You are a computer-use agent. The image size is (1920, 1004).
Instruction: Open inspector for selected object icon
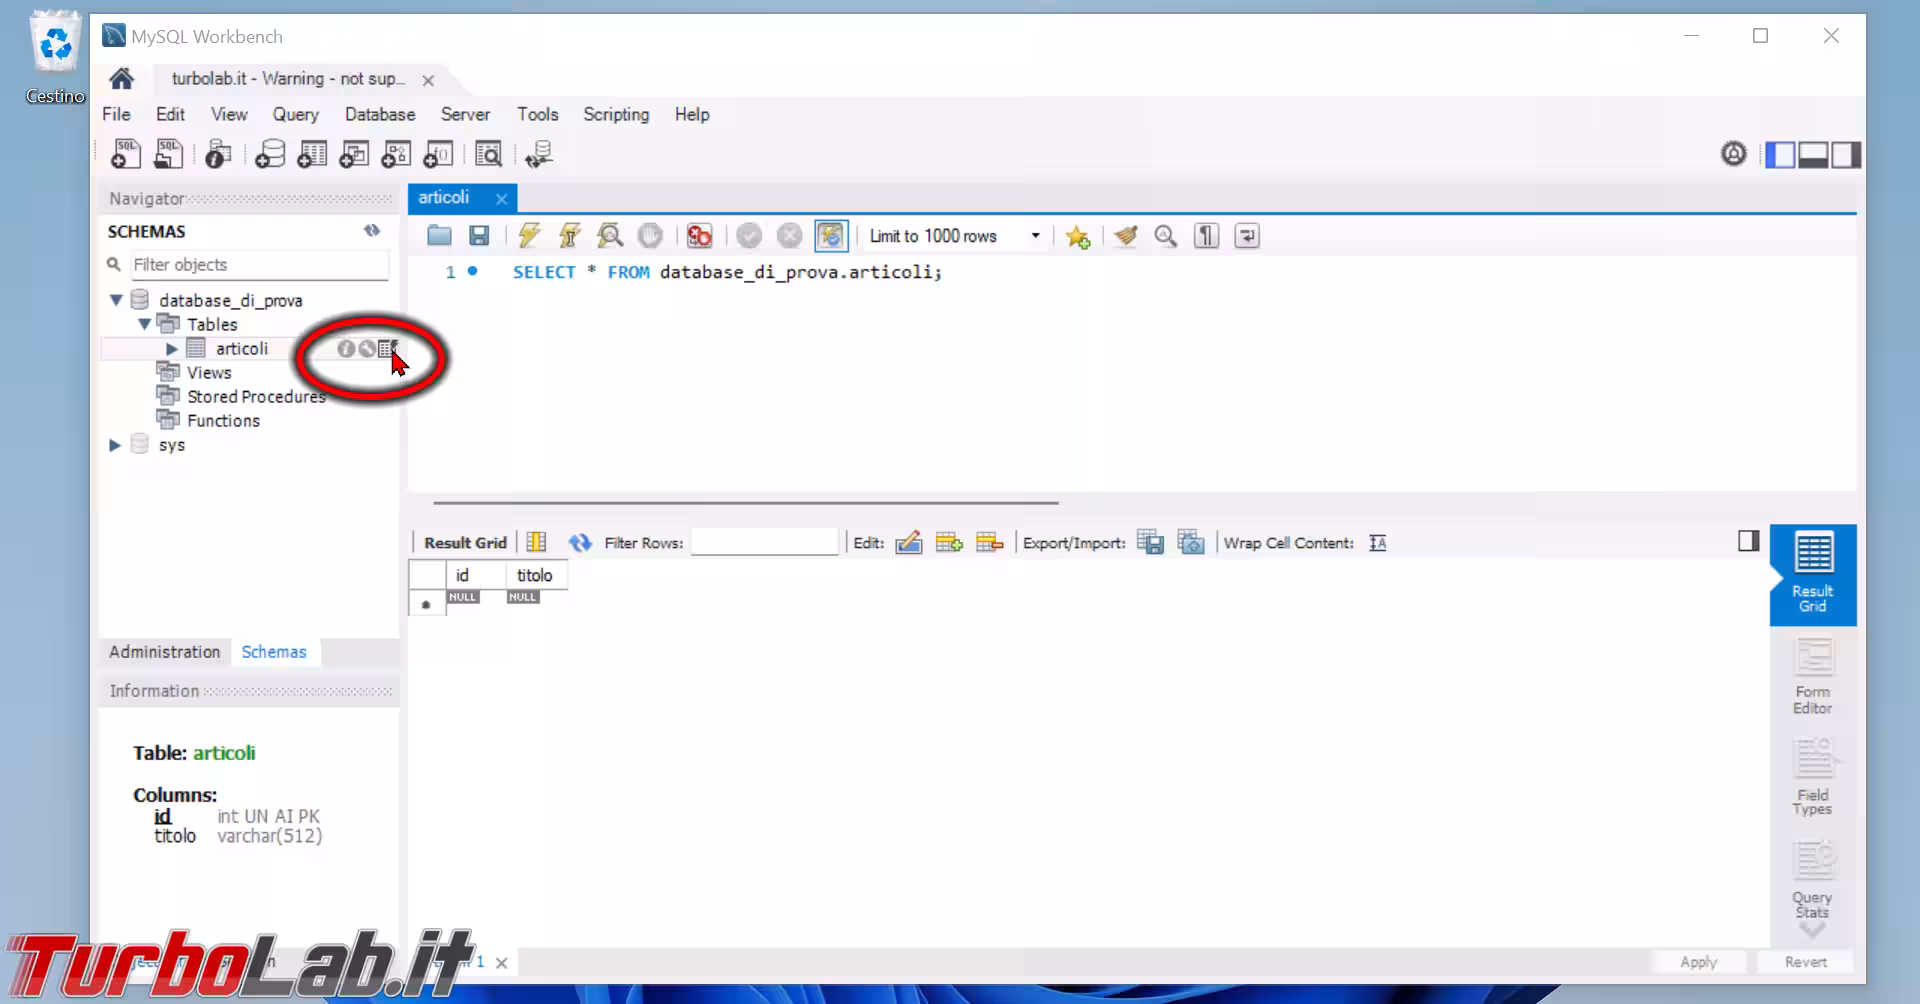(218, 154)
